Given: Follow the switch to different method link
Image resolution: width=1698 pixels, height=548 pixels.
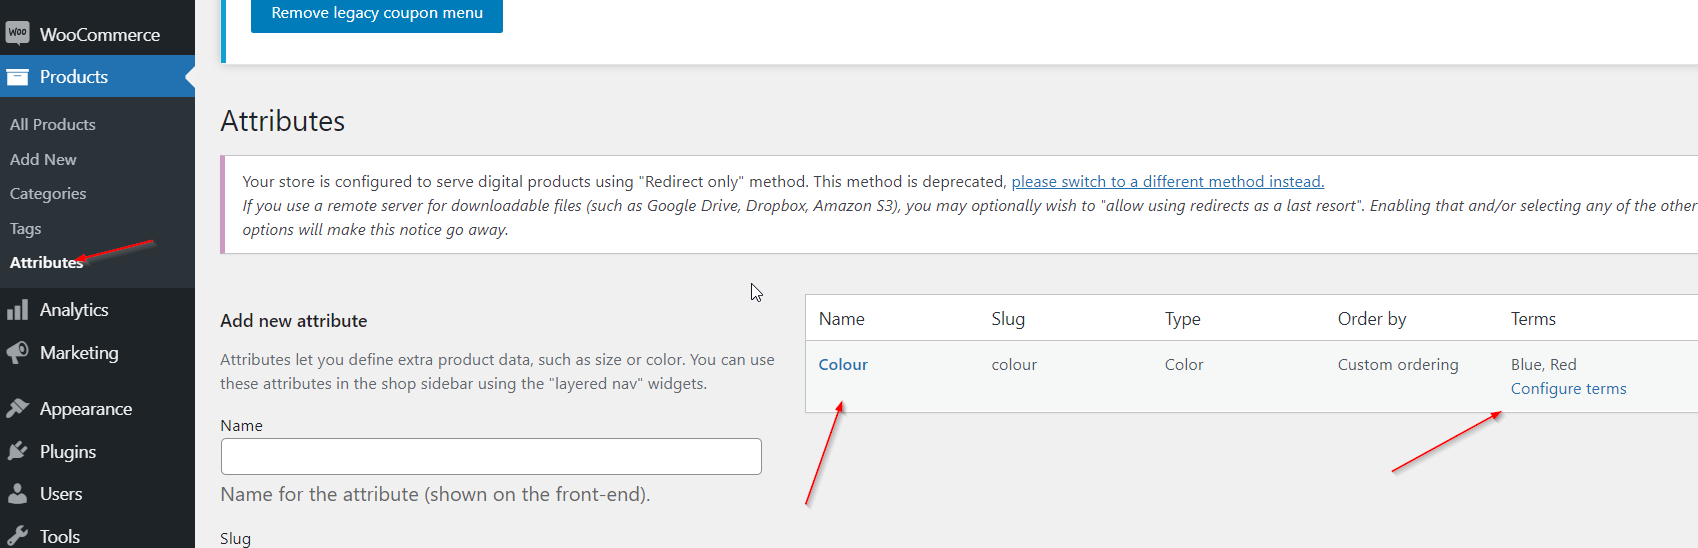Looking at the screenshot, I should point(1167,181).
